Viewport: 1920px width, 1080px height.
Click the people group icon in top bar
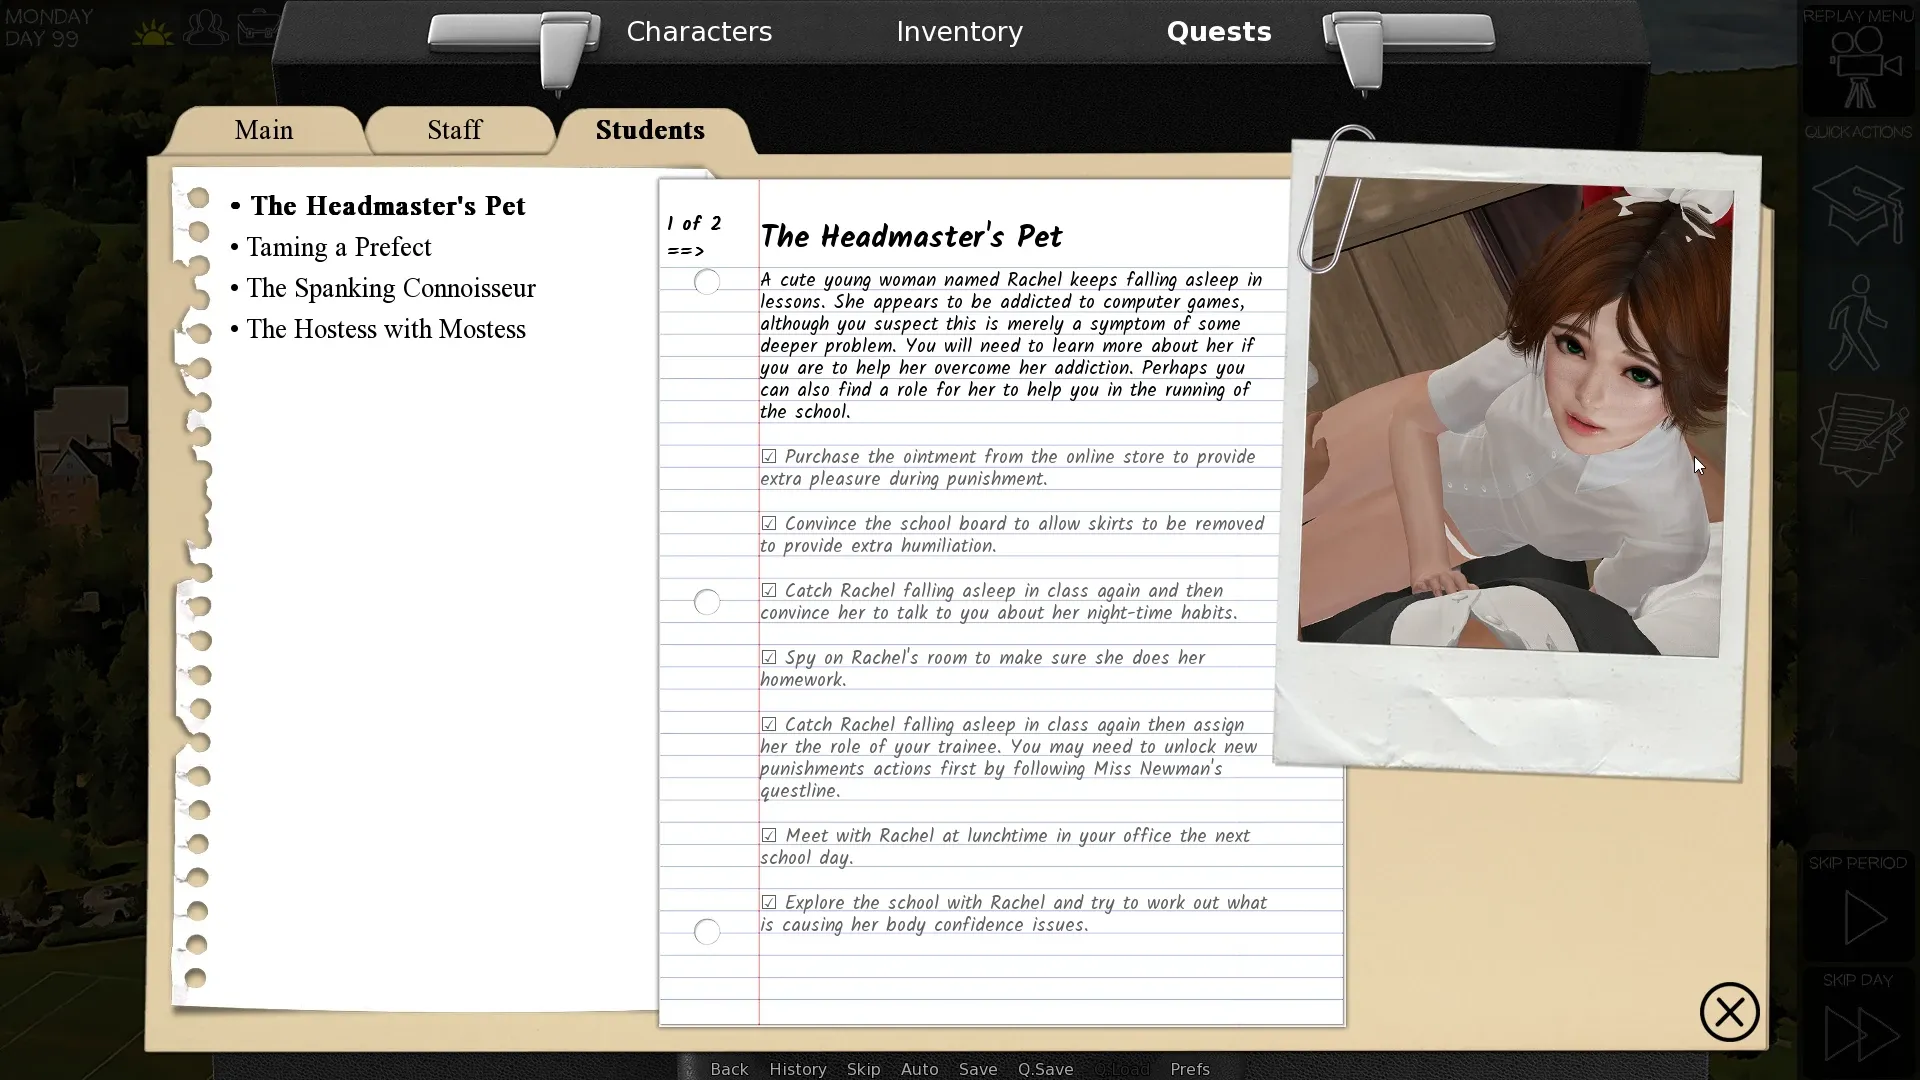[x=206, y=27]
